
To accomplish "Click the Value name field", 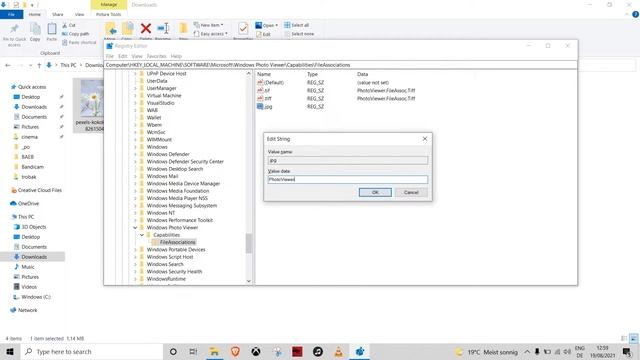I will point(348,160).
